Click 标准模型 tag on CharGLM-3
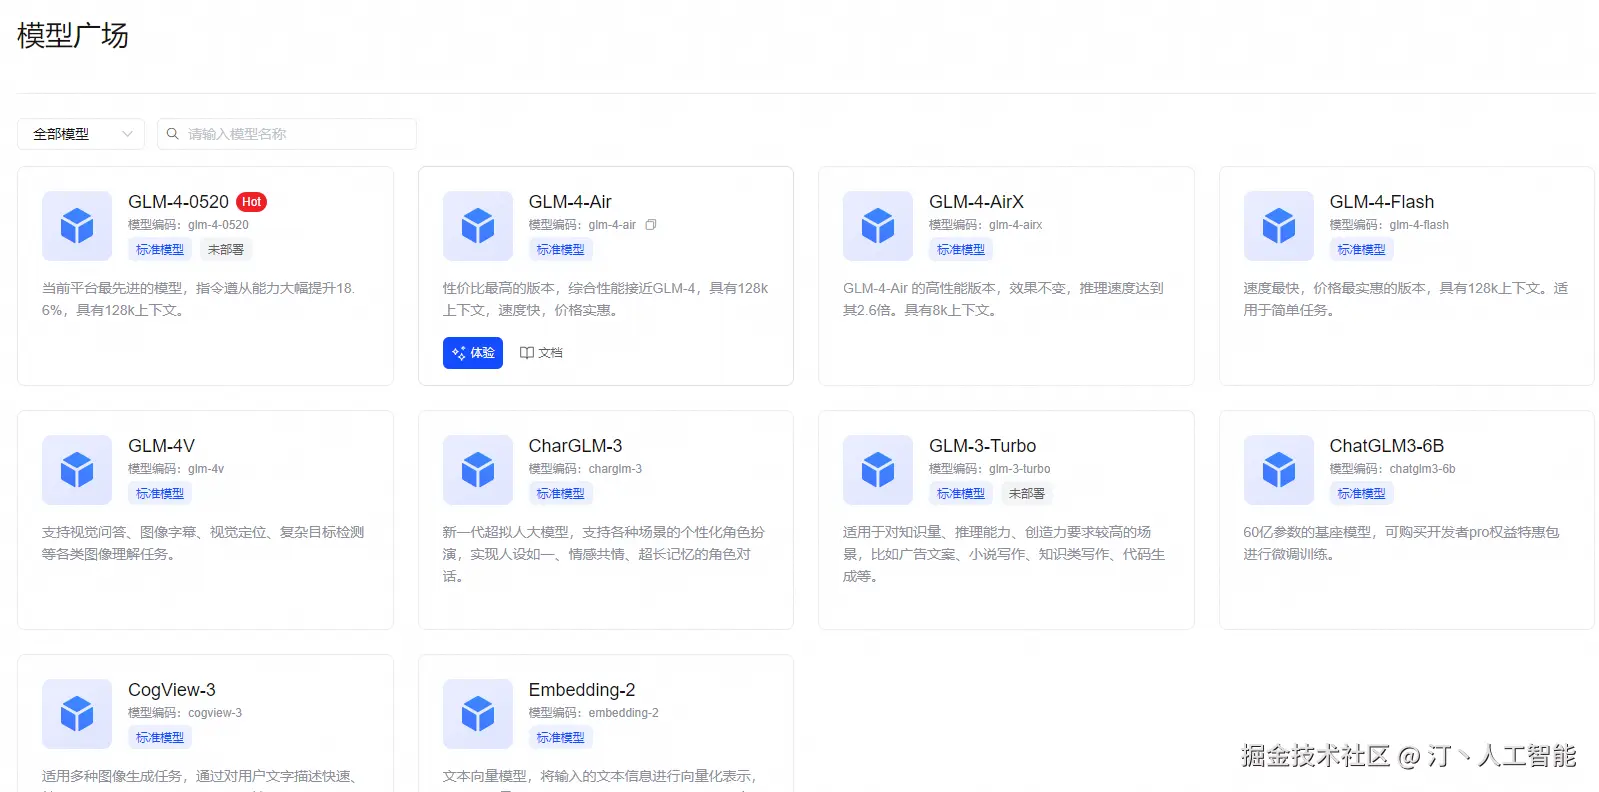This screenshot has width=1599, height=792. tap(561, 494)
